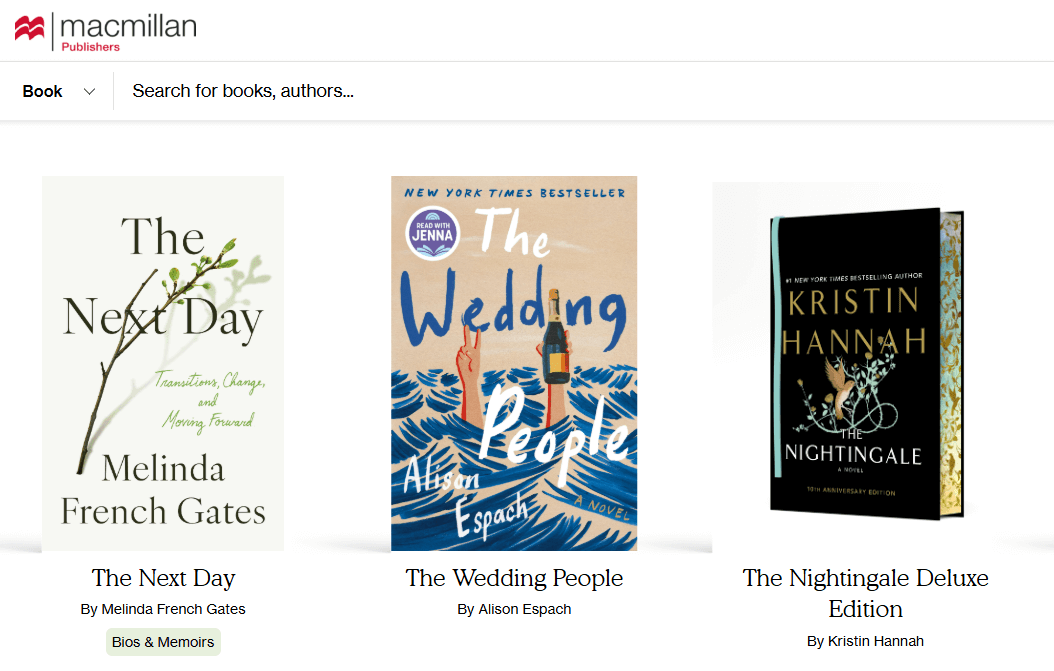Click the Macmillan Publishers logo
This screenshot has width=1054, height=671.
(x=105, y=29)
